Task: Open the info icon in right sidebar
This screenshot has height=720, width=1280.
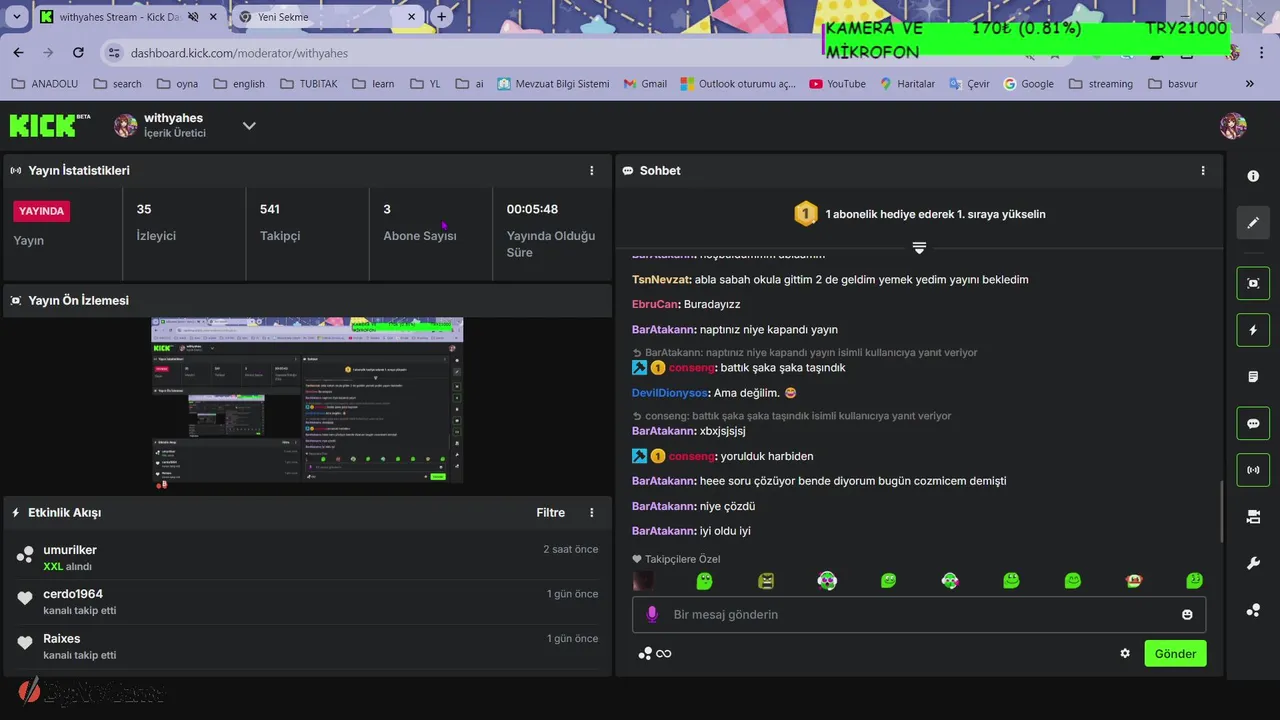Action: pyautogui.click(x=1253, y=176)
